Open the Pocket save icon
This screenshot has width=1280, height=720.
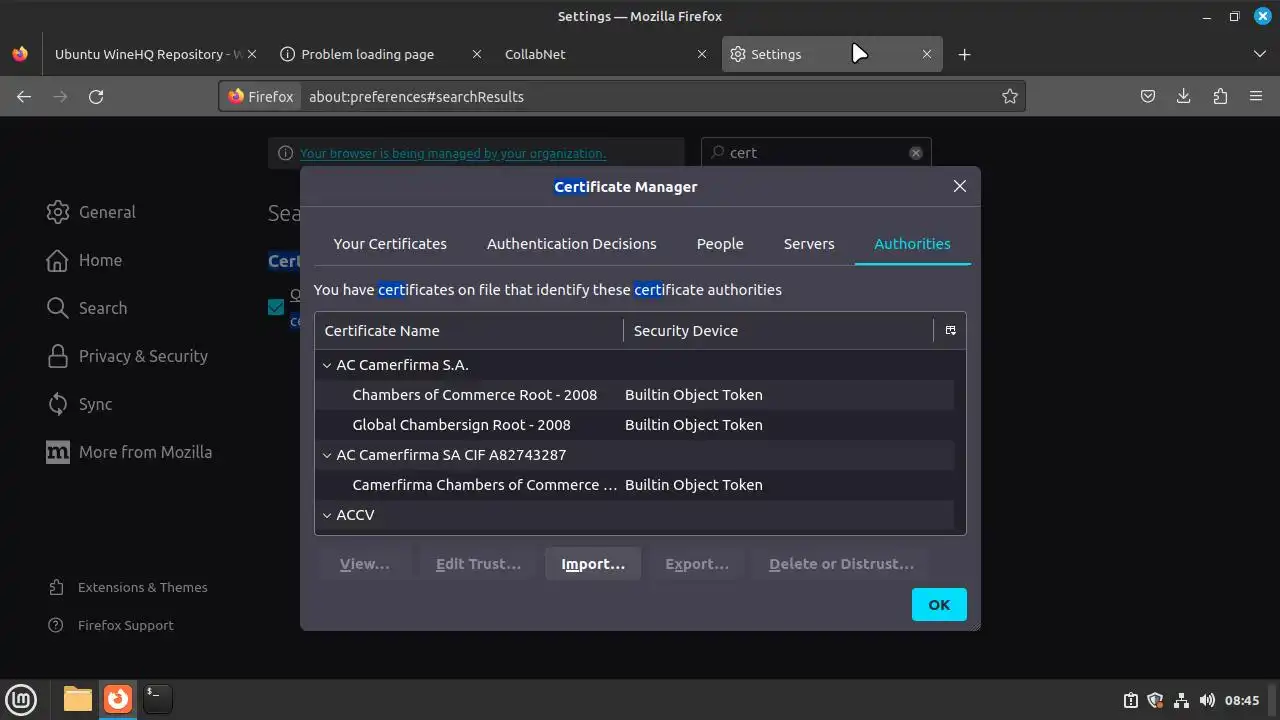(1148, 96)
